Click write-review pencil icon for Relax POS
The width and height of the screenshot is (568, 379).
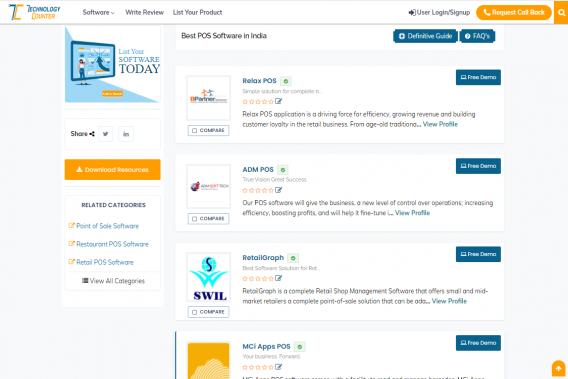pyautogui.click(x=278, y=101)
